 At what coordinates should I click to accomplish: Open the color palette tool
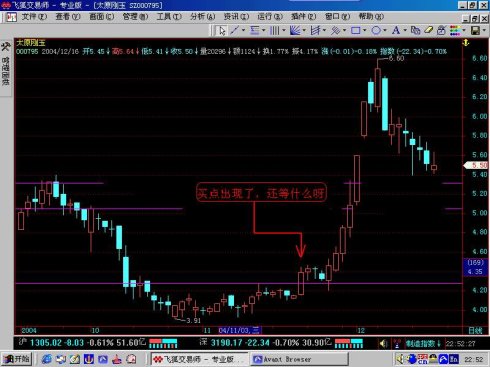click(455, 30)
